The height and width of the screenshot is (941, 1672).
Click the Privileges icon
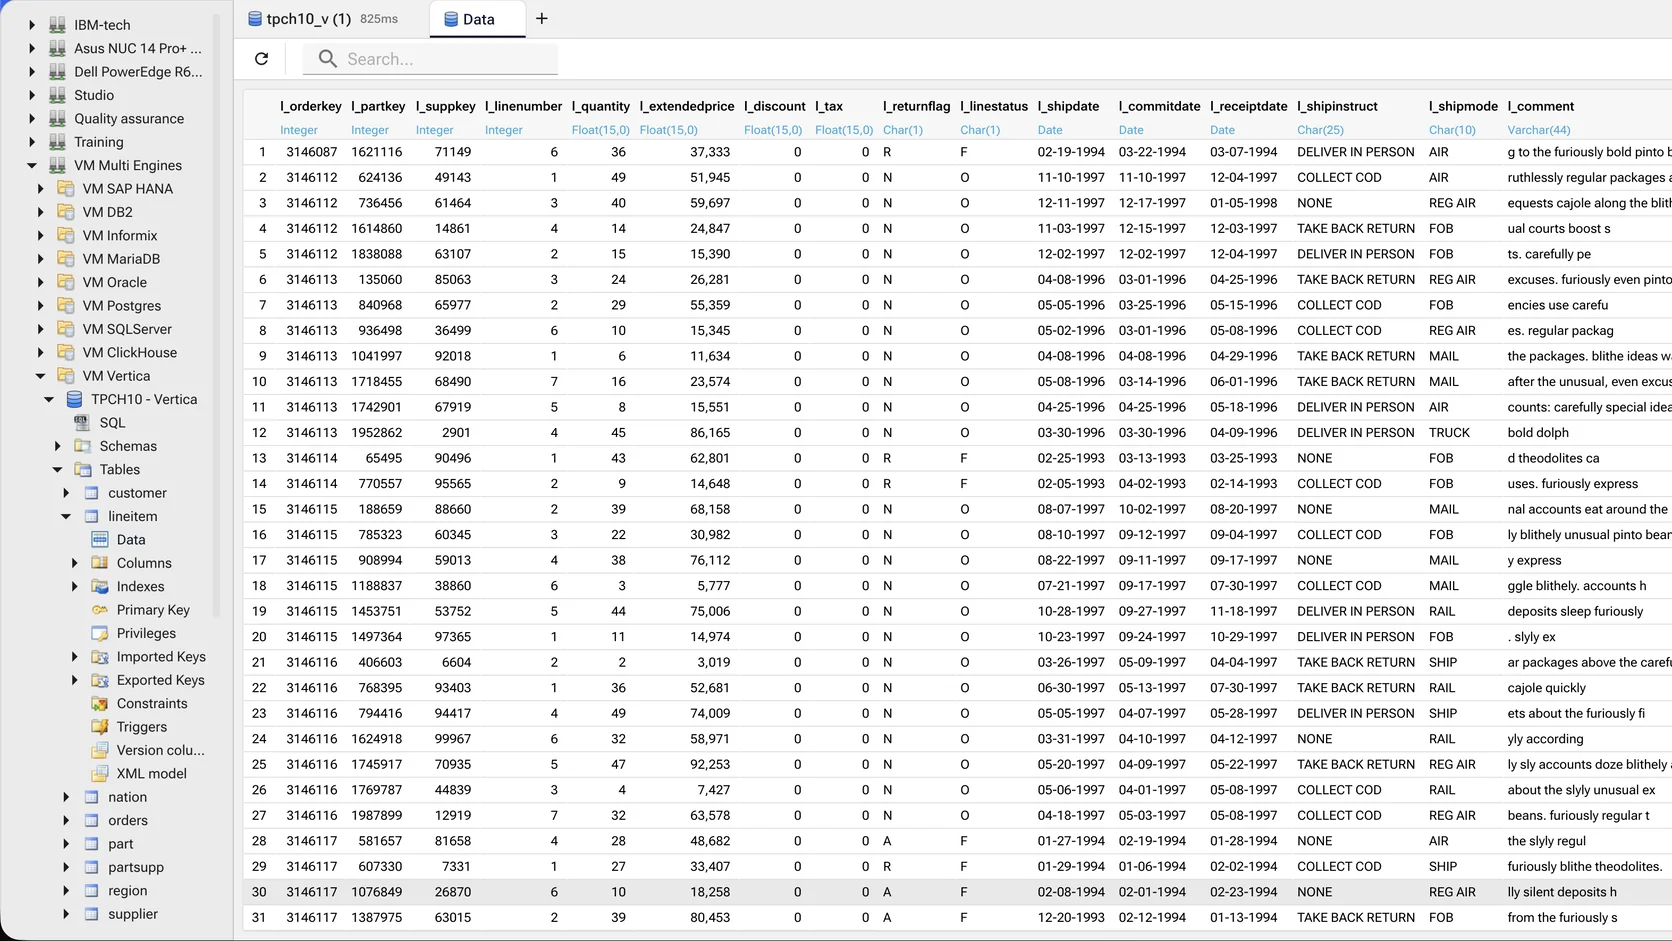[x=100, y=633]
